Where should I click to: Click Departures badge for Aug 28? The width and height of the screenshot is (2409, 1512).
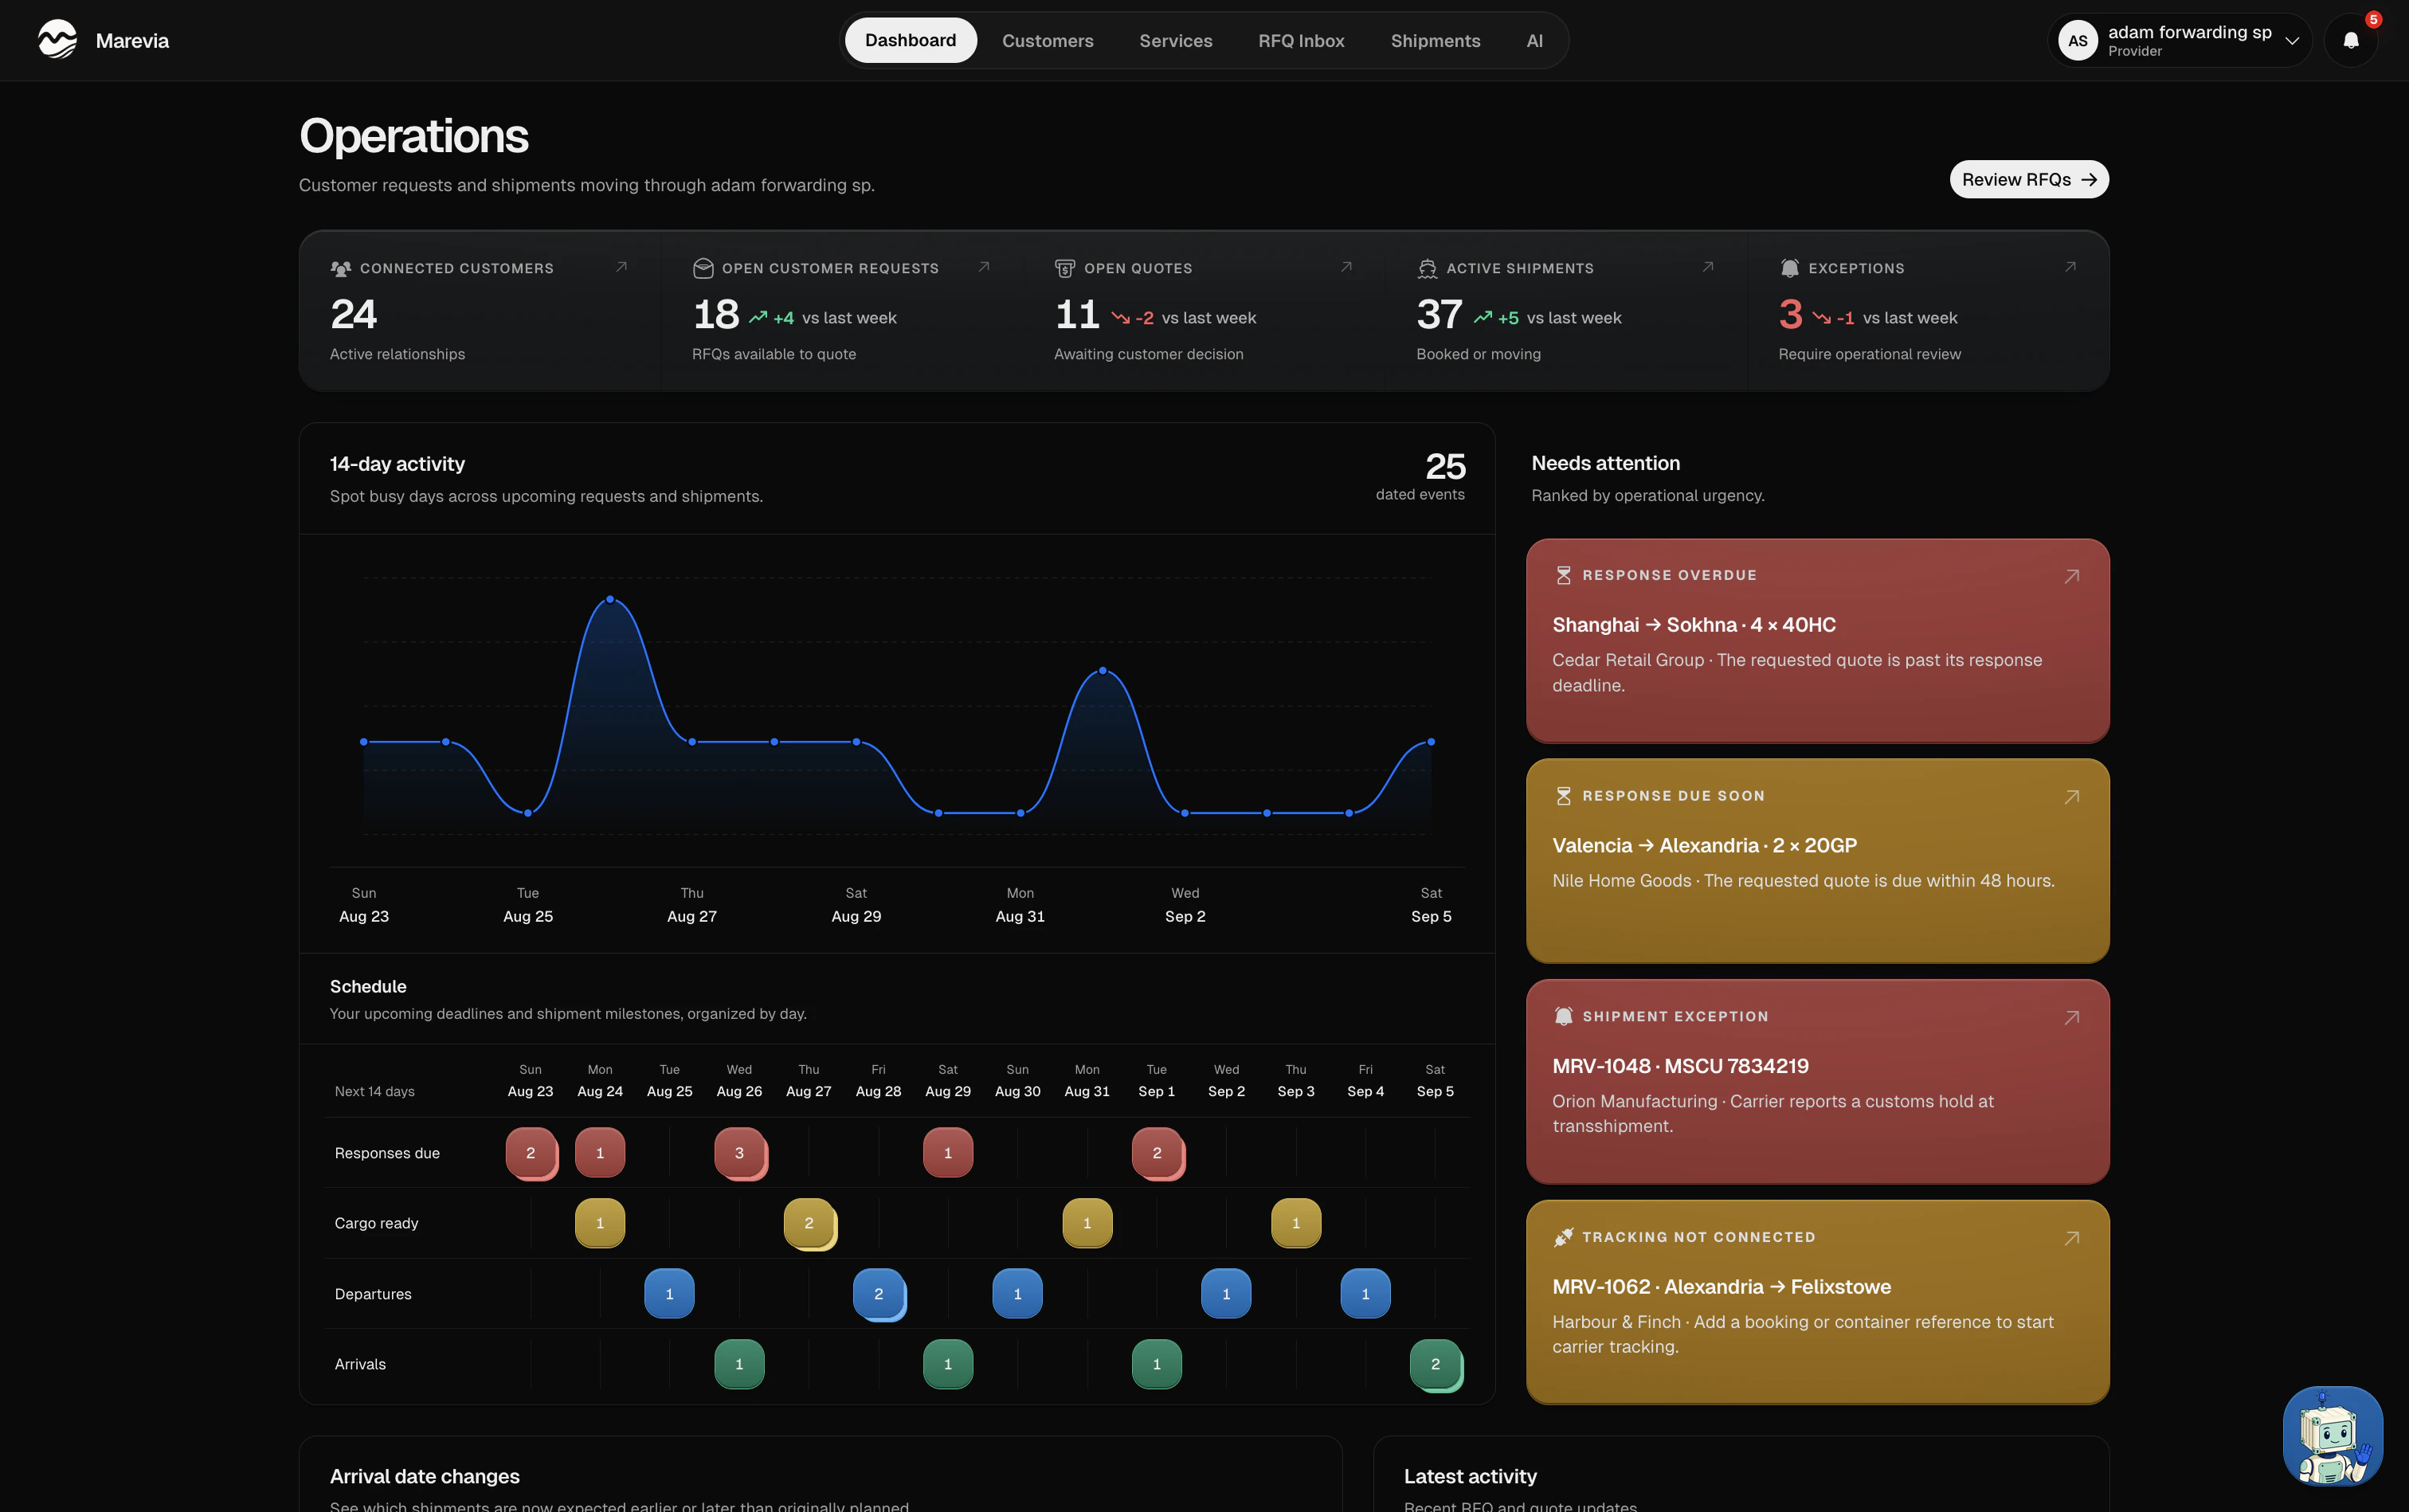tap(879, 1294)
